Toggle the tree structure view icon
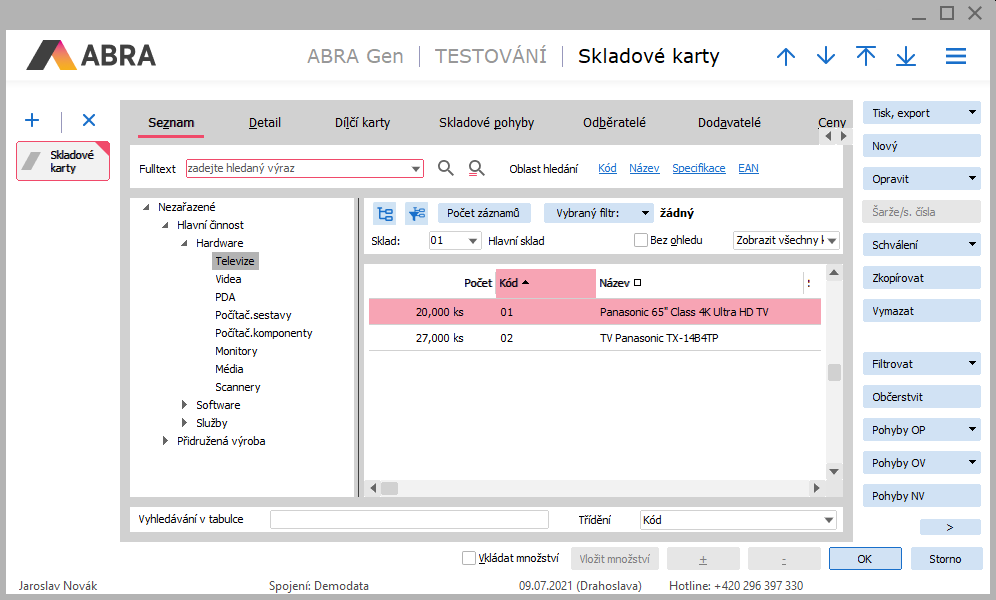Viewport: 996px width, 600px height. click(384, 213)
